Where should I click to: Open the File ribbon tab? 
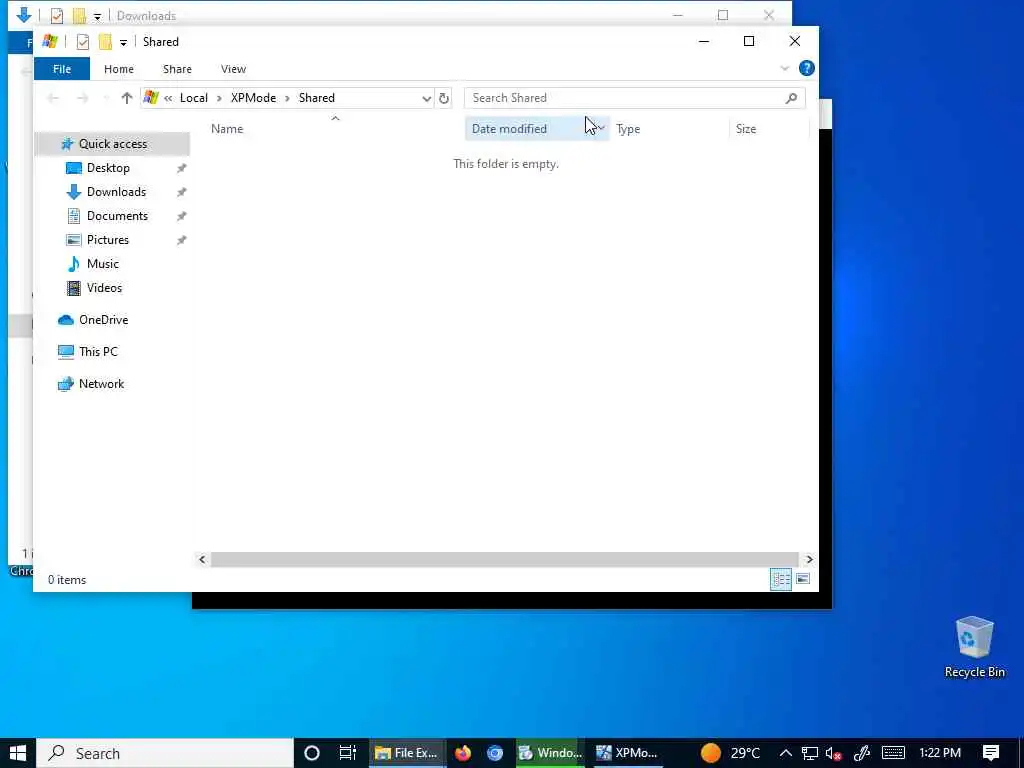[61, 69]
